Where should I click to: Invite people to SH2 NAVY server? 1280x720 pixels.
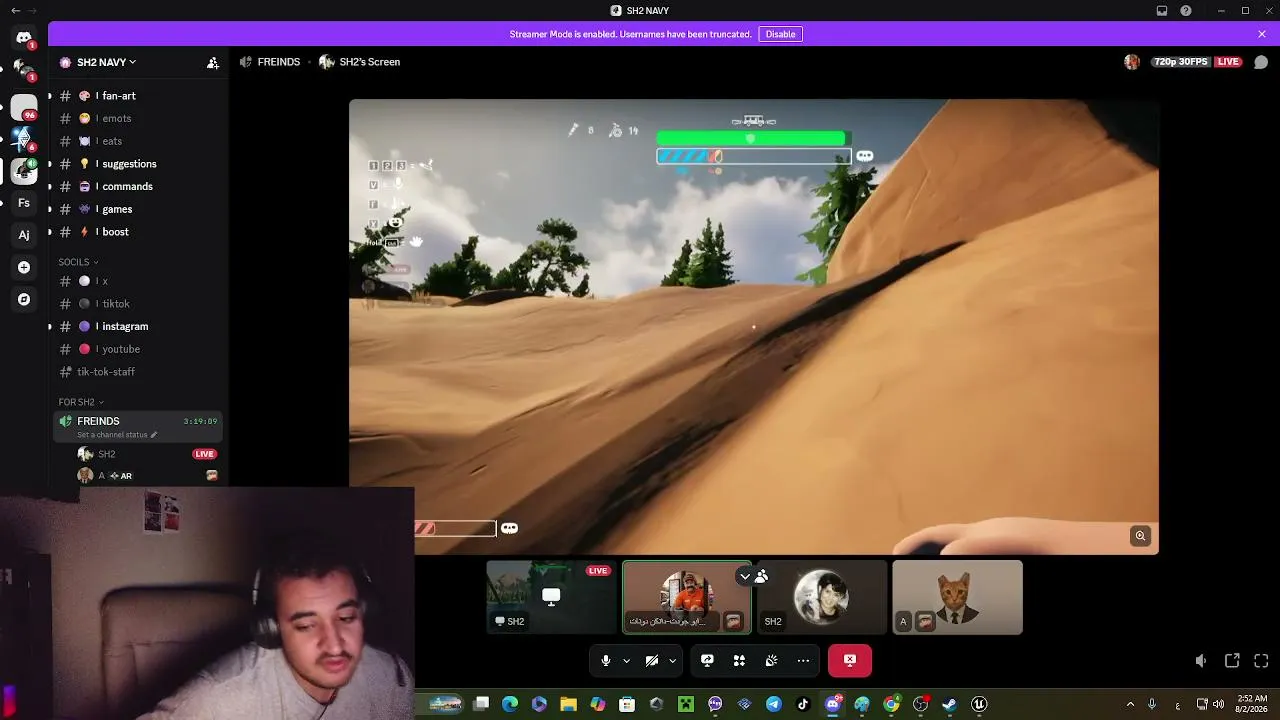213,62
